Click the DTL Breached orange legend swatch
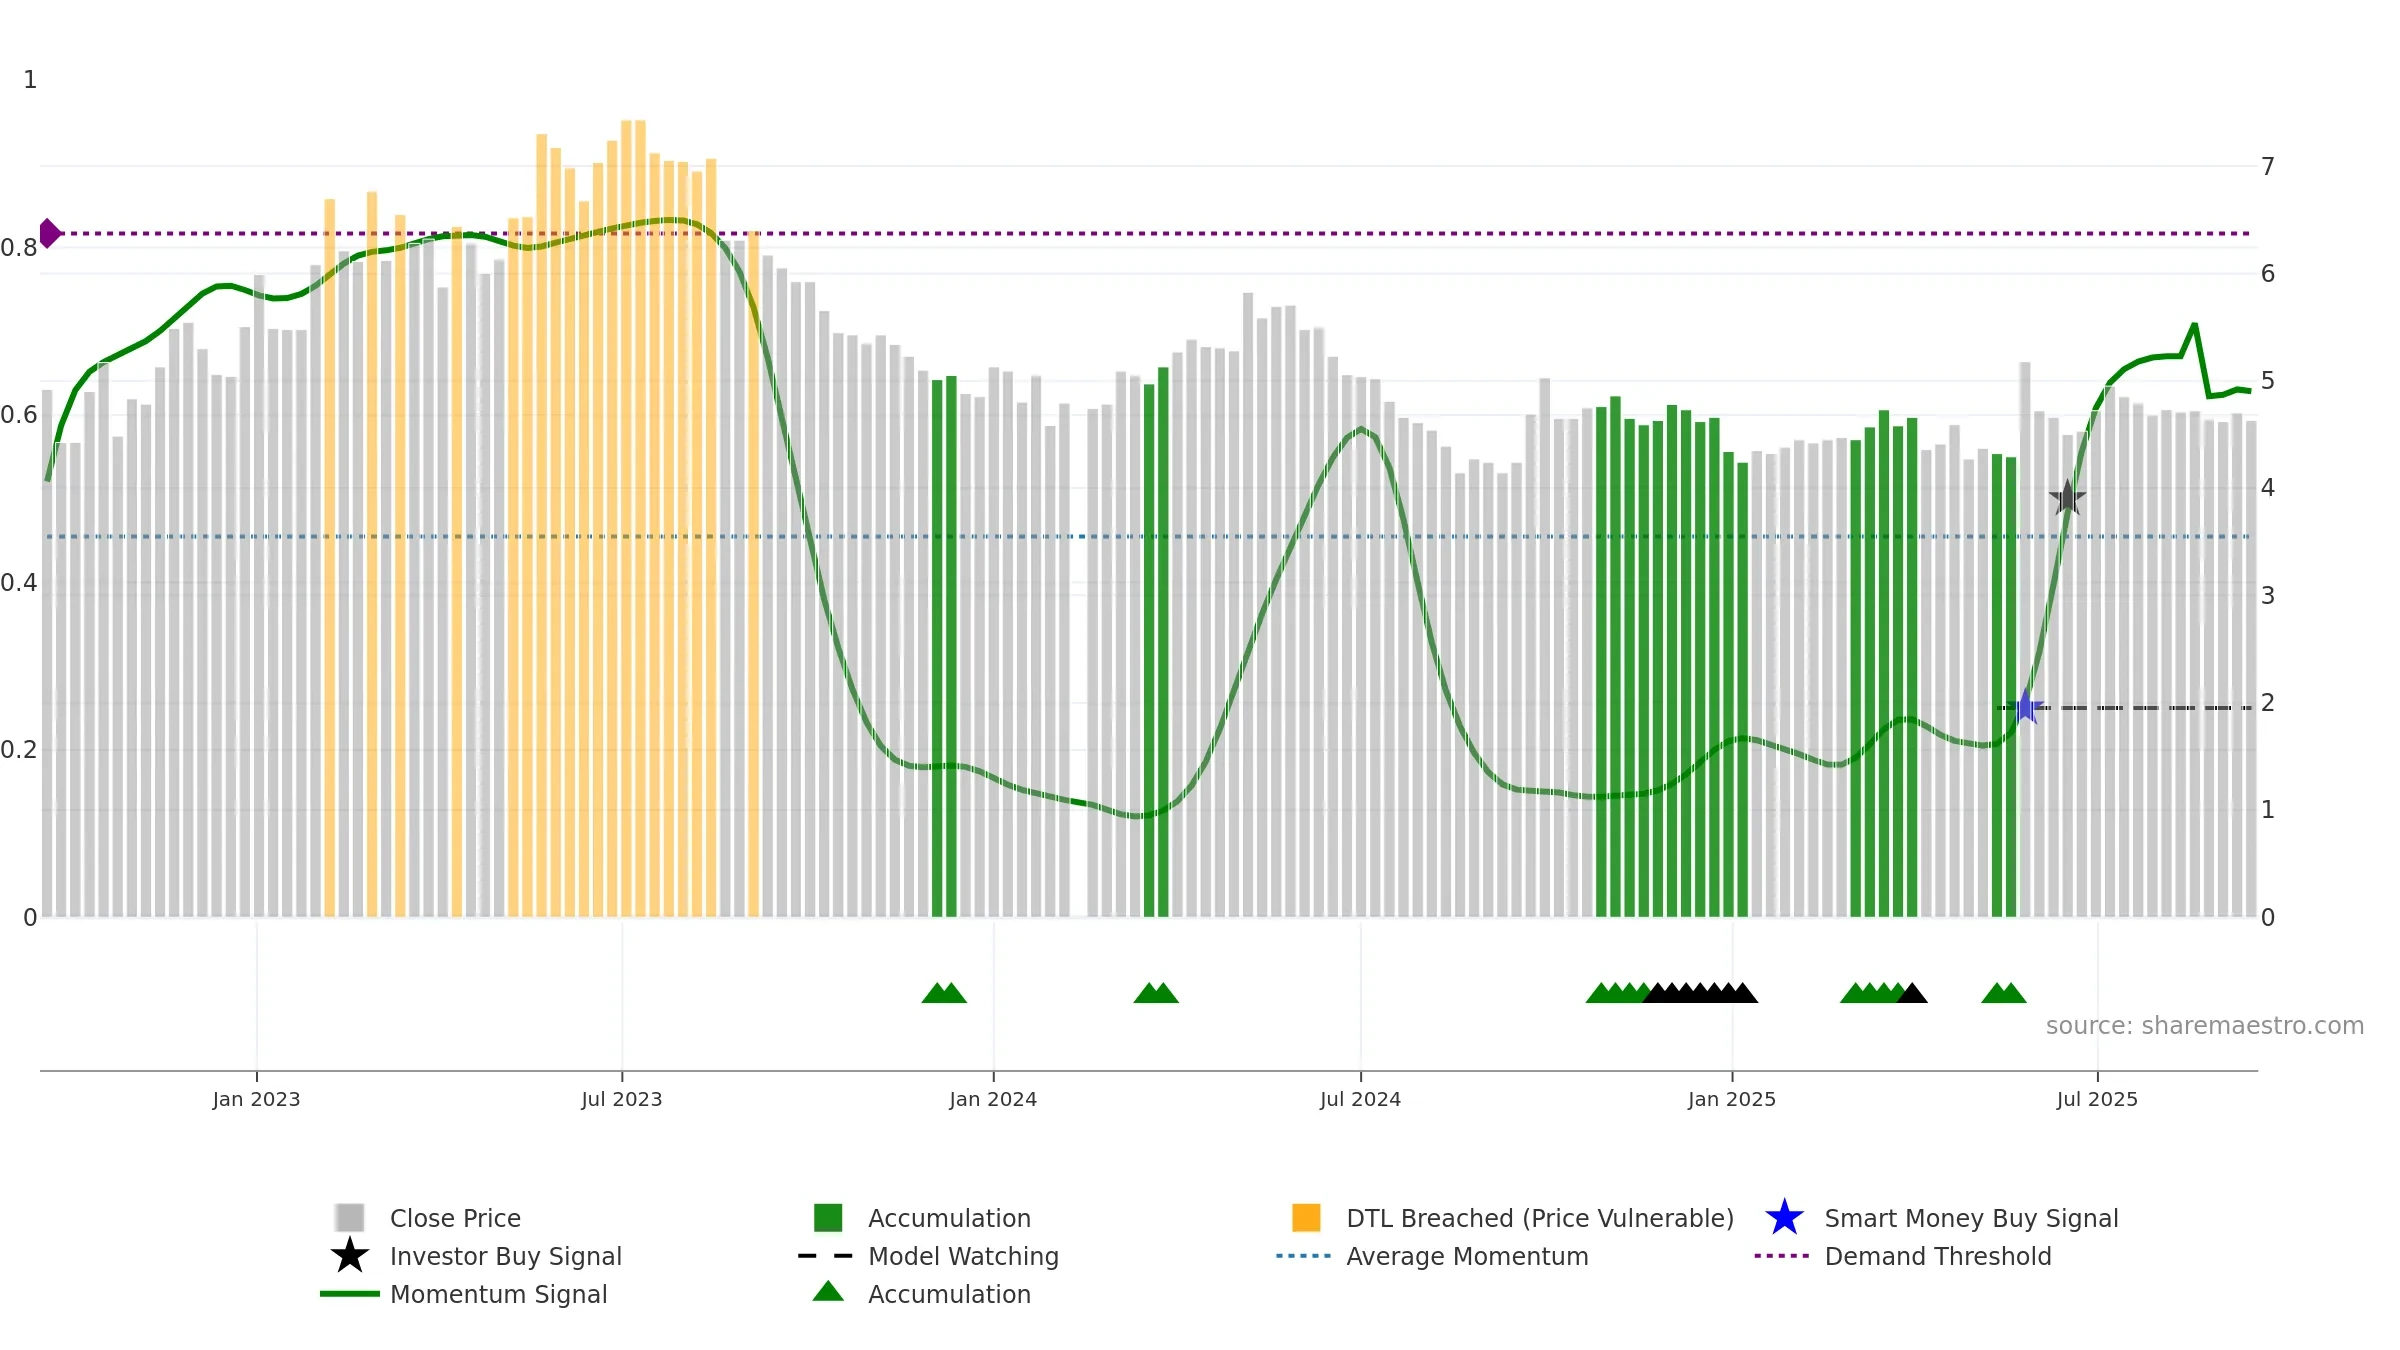The image size is (2400, 1350). point(1306,1217)
